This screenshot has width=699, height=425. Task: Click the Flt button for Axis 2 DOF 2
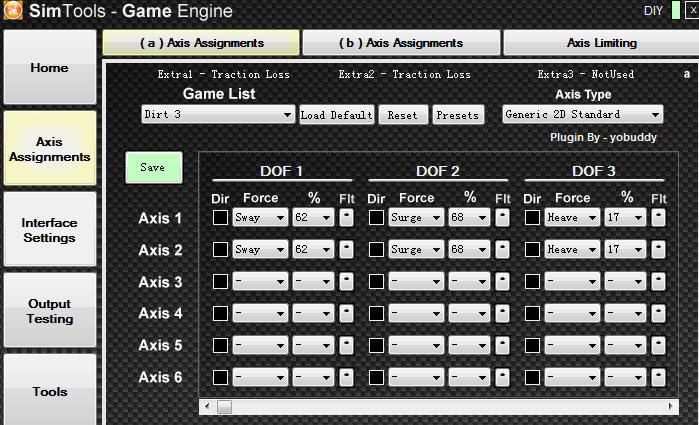pyautogui.click(x=502, y=249)
